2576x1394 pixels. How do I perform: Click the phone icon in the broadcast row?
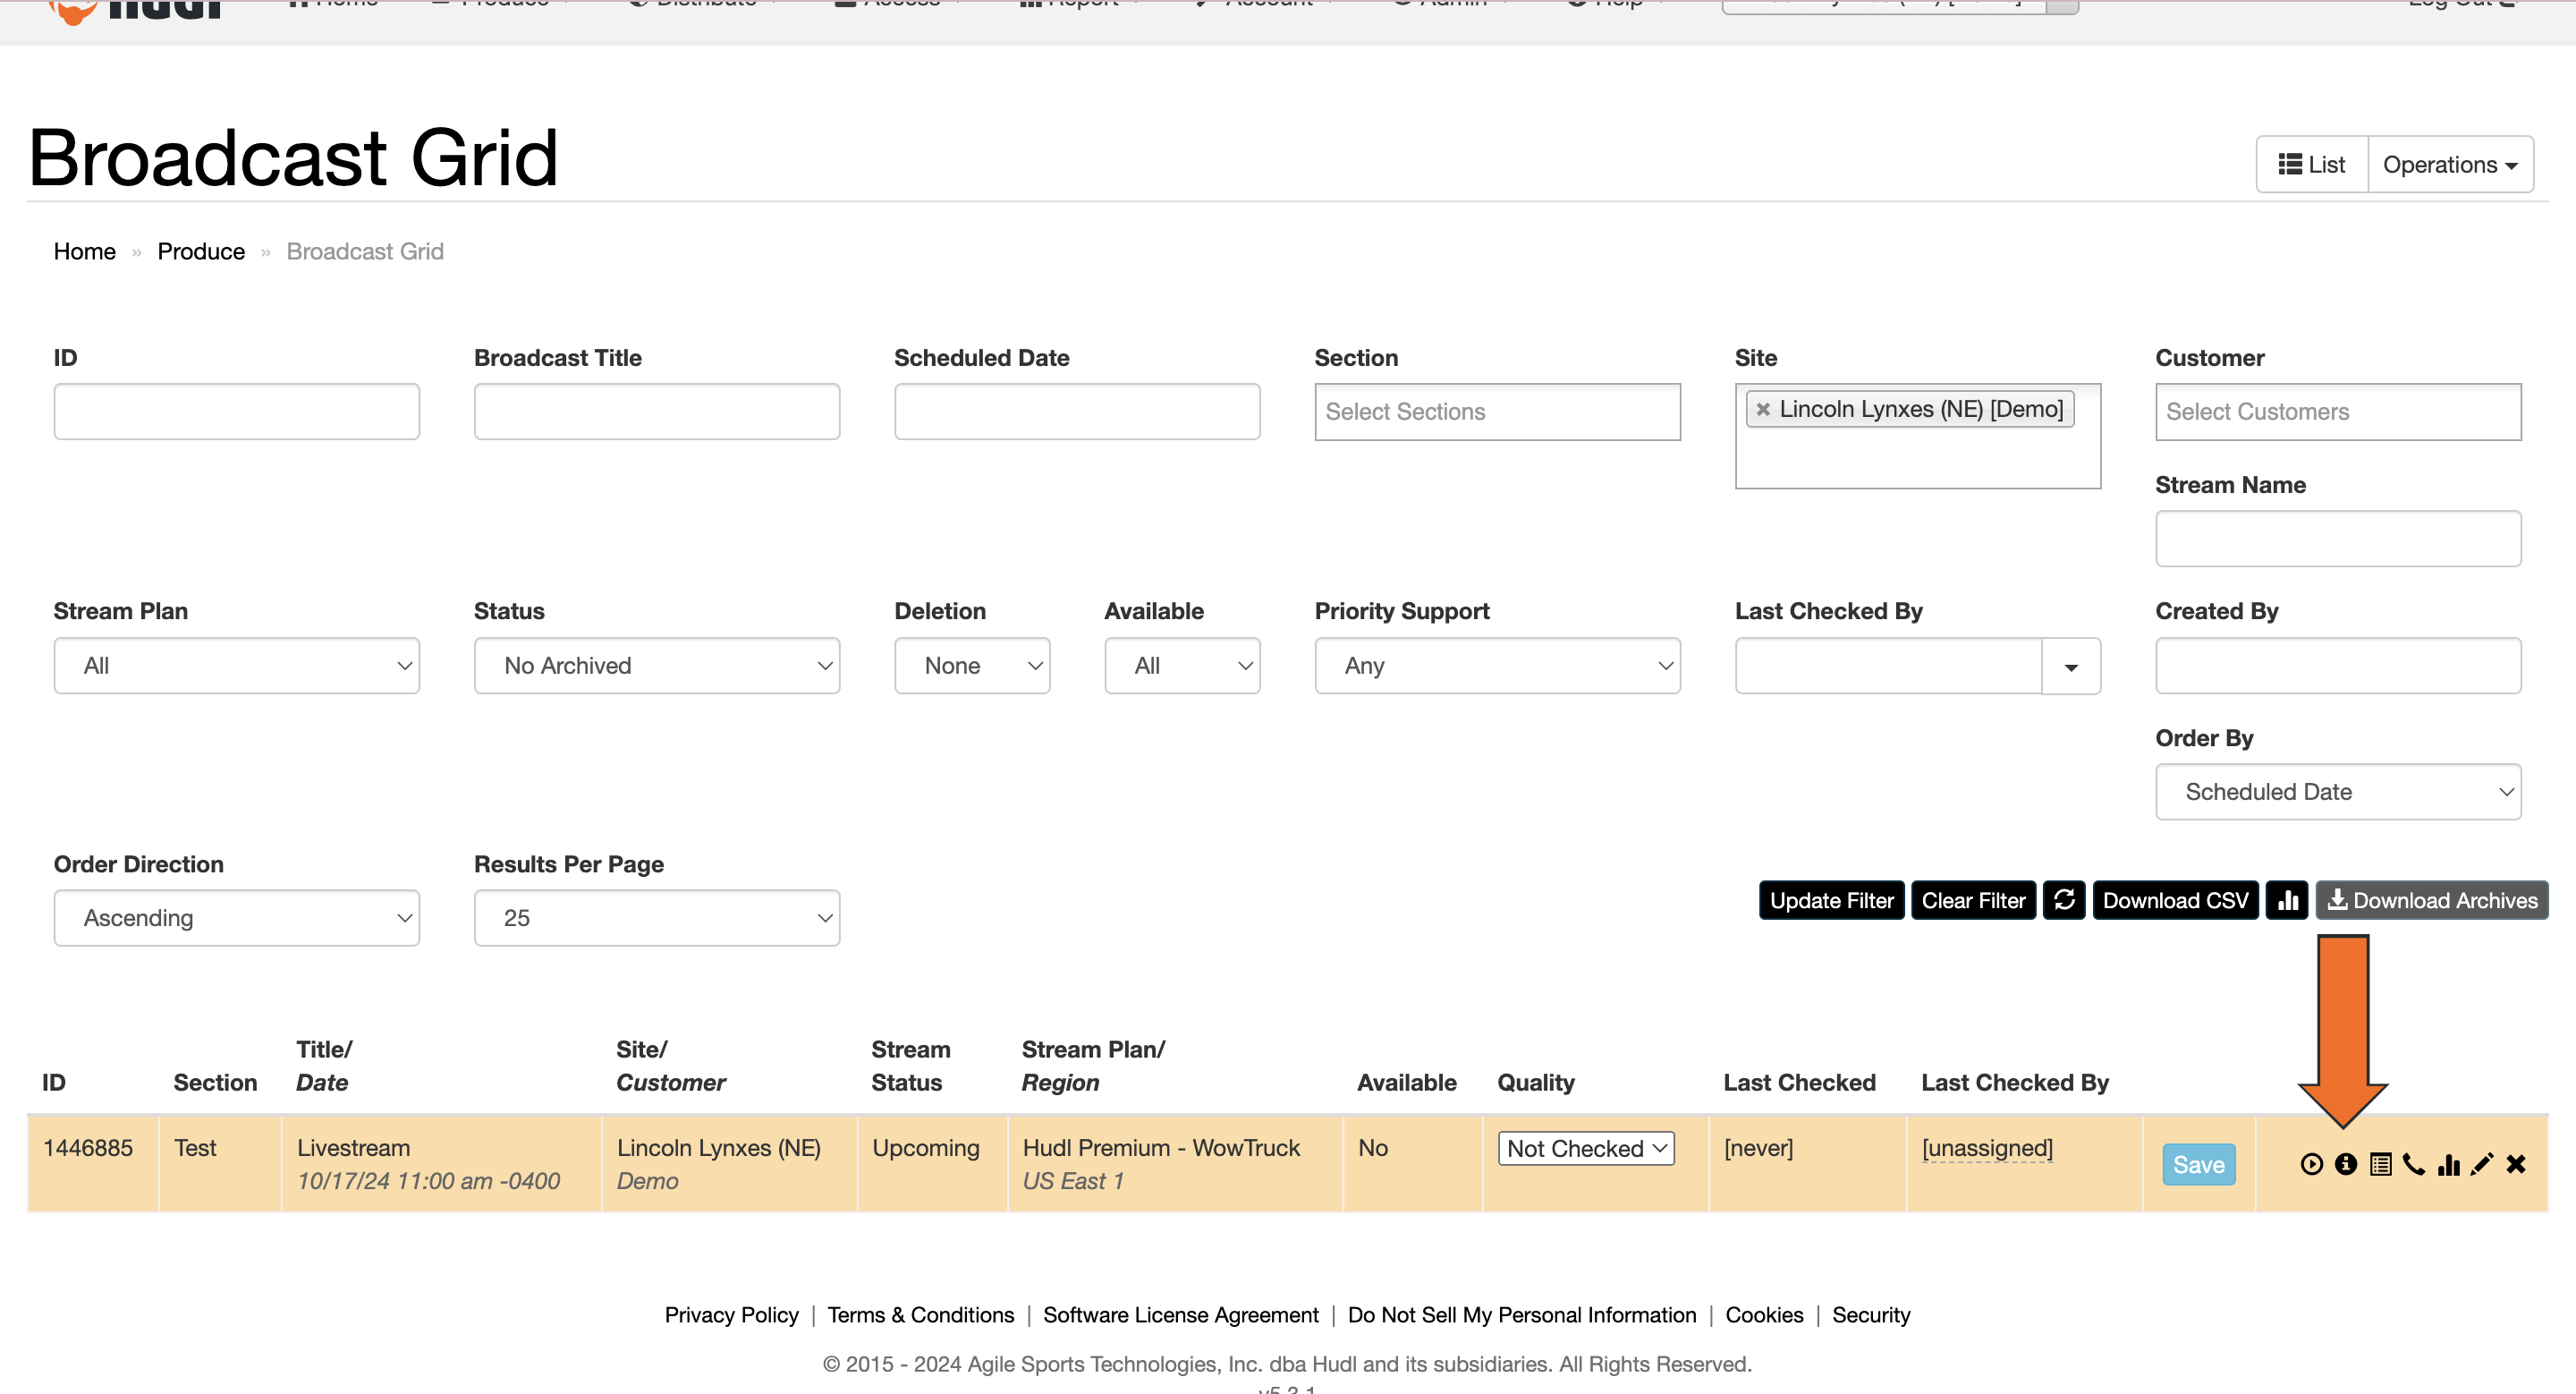2414,1164
